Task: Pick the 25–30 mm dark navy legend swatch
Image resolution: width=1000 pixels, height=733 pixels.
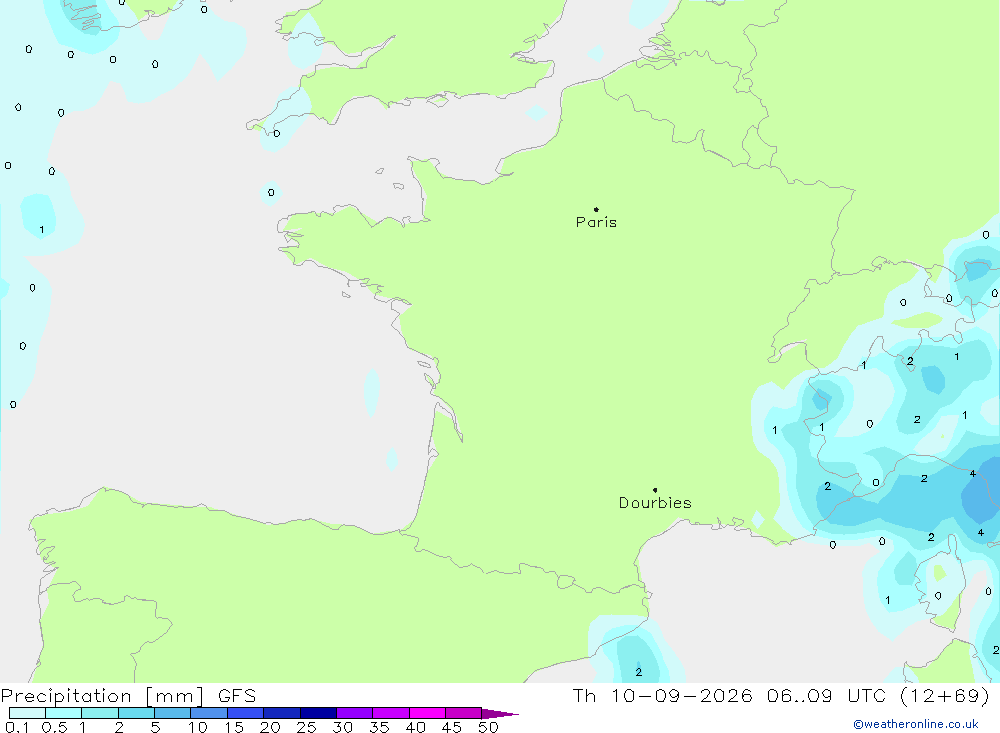Action: pos(318,713)
